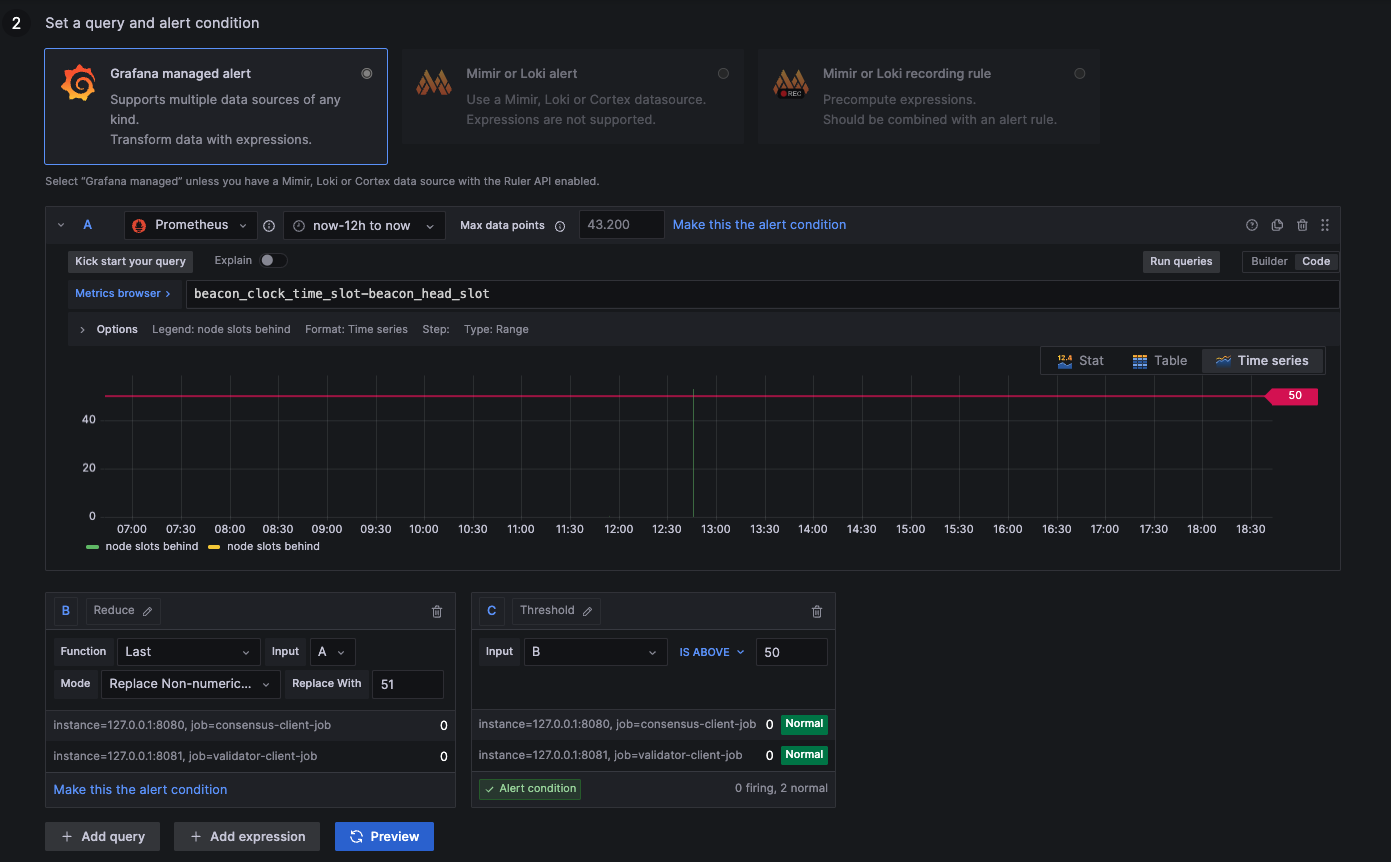Edit the Max data points field
The height and width of the screenshot is (862, 1391).
click(621, 225)
